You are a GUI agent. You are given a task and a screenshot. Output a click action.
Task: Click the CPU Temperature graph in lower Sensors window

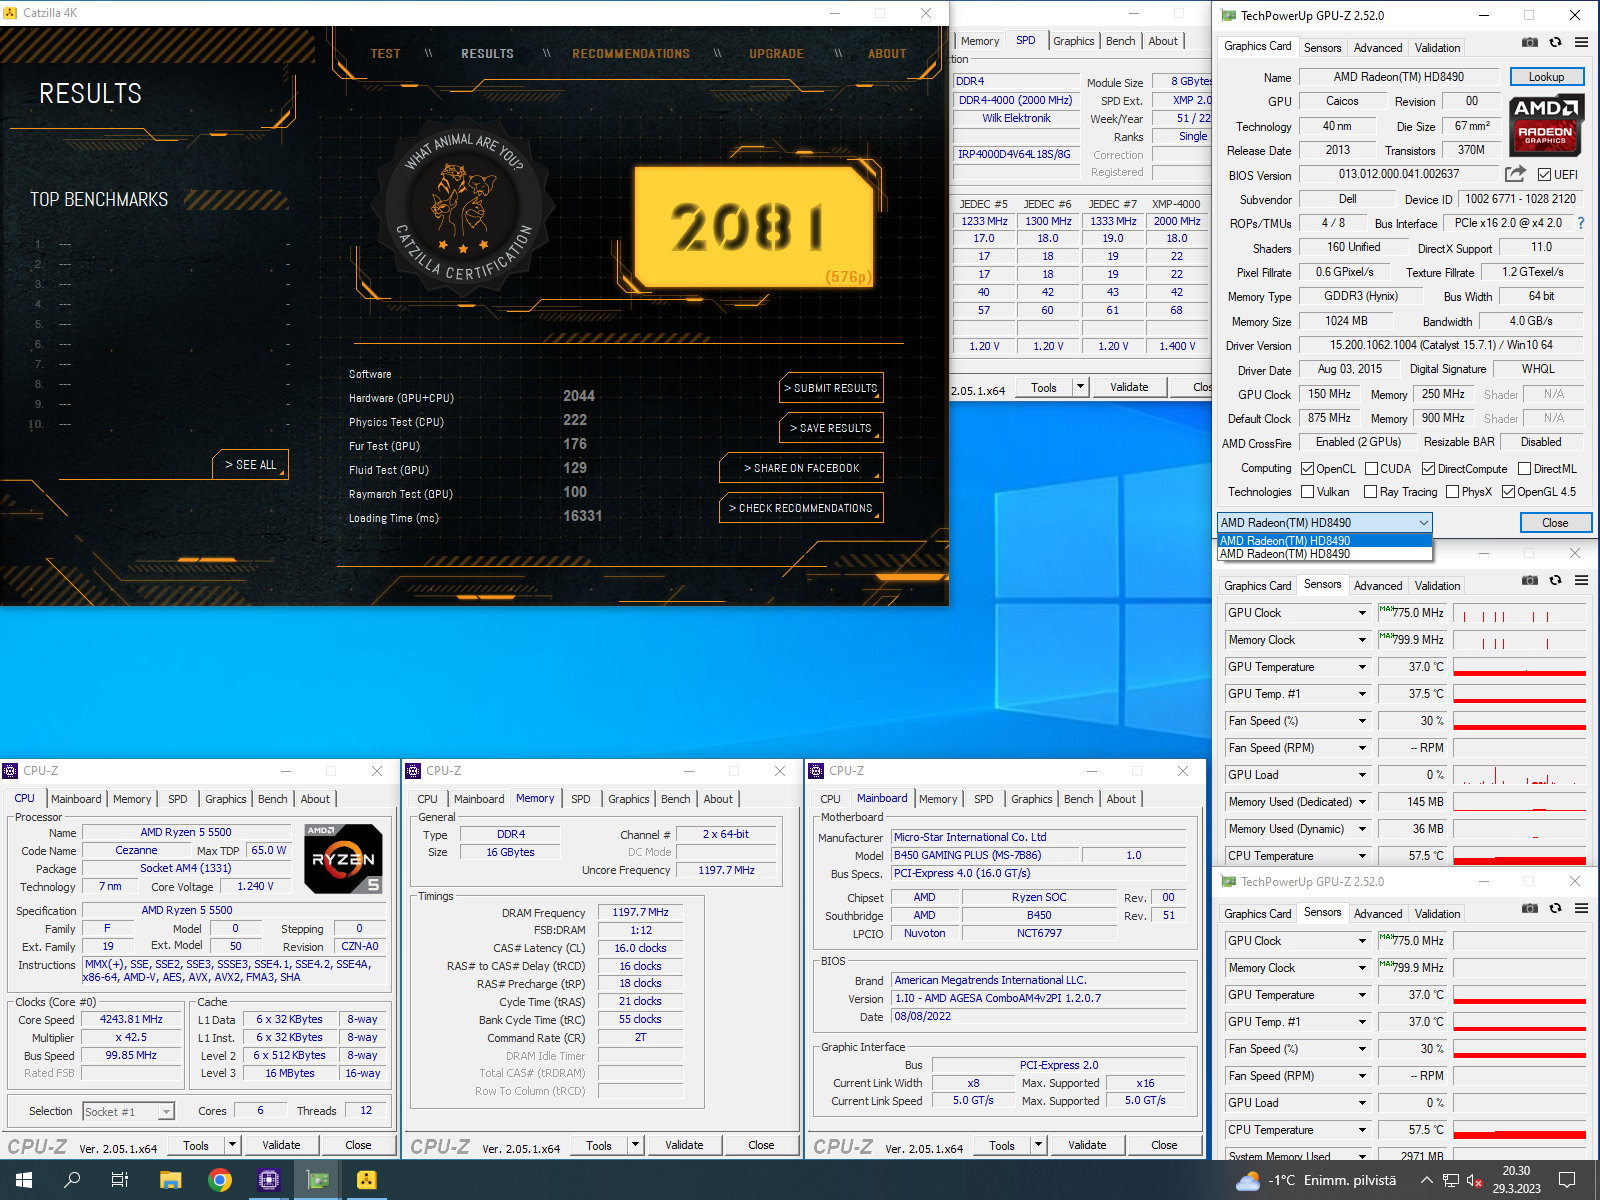1520,1130
